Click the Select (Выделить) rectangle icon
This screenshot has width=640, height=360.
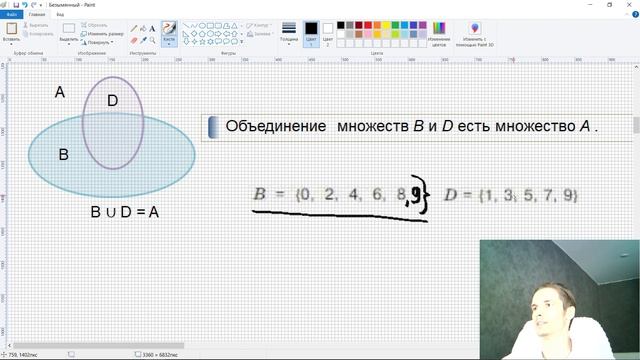coord(69,29)
